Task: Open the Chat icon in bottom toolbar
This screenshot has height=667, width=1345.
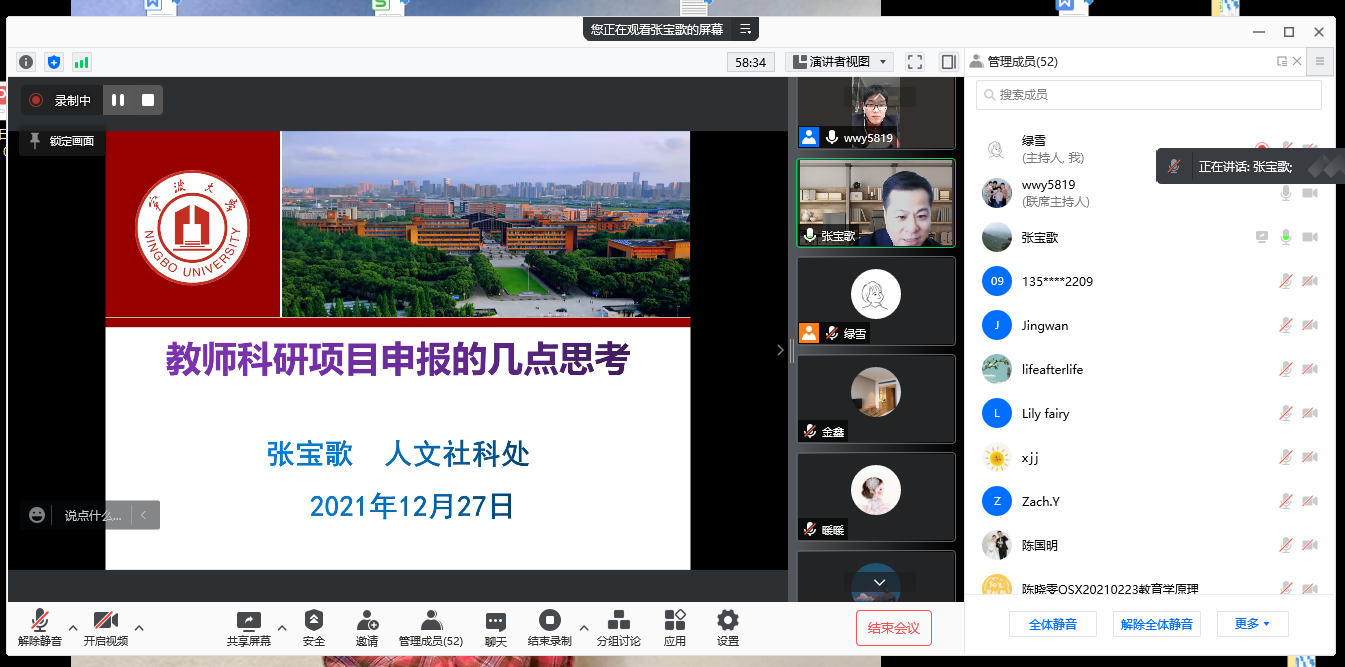Action: 495,621
